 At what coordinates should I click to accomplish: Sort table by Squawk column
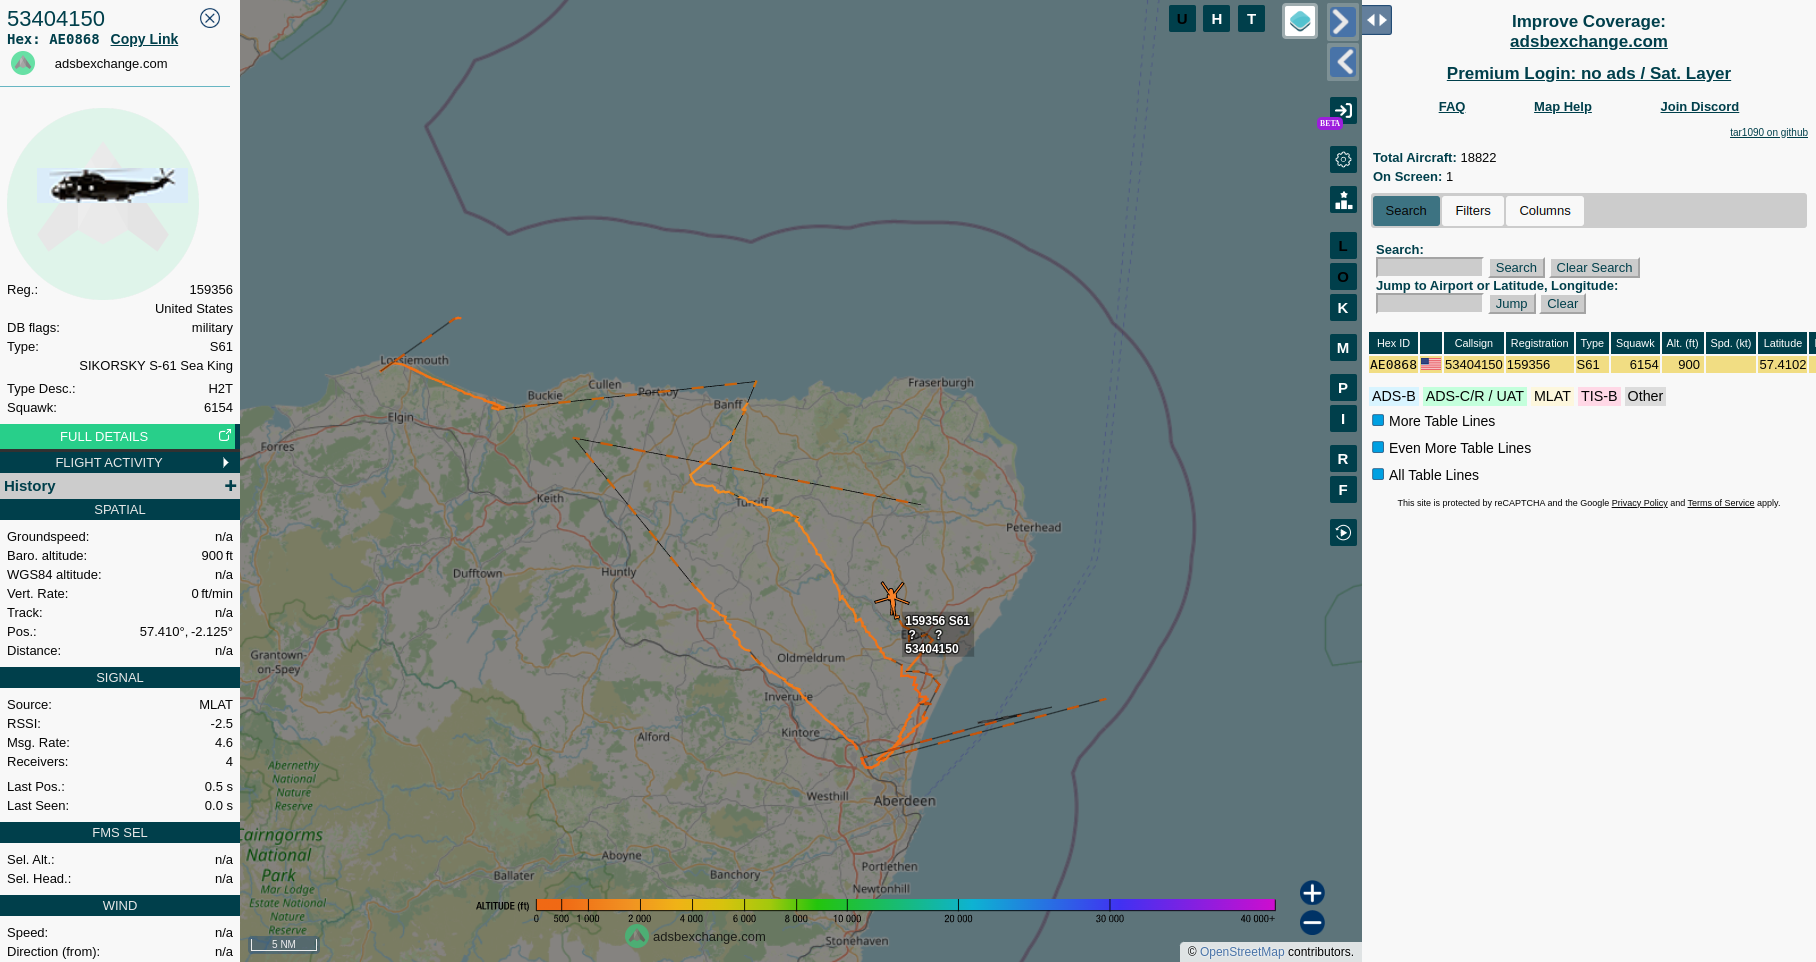(1635, 343)
